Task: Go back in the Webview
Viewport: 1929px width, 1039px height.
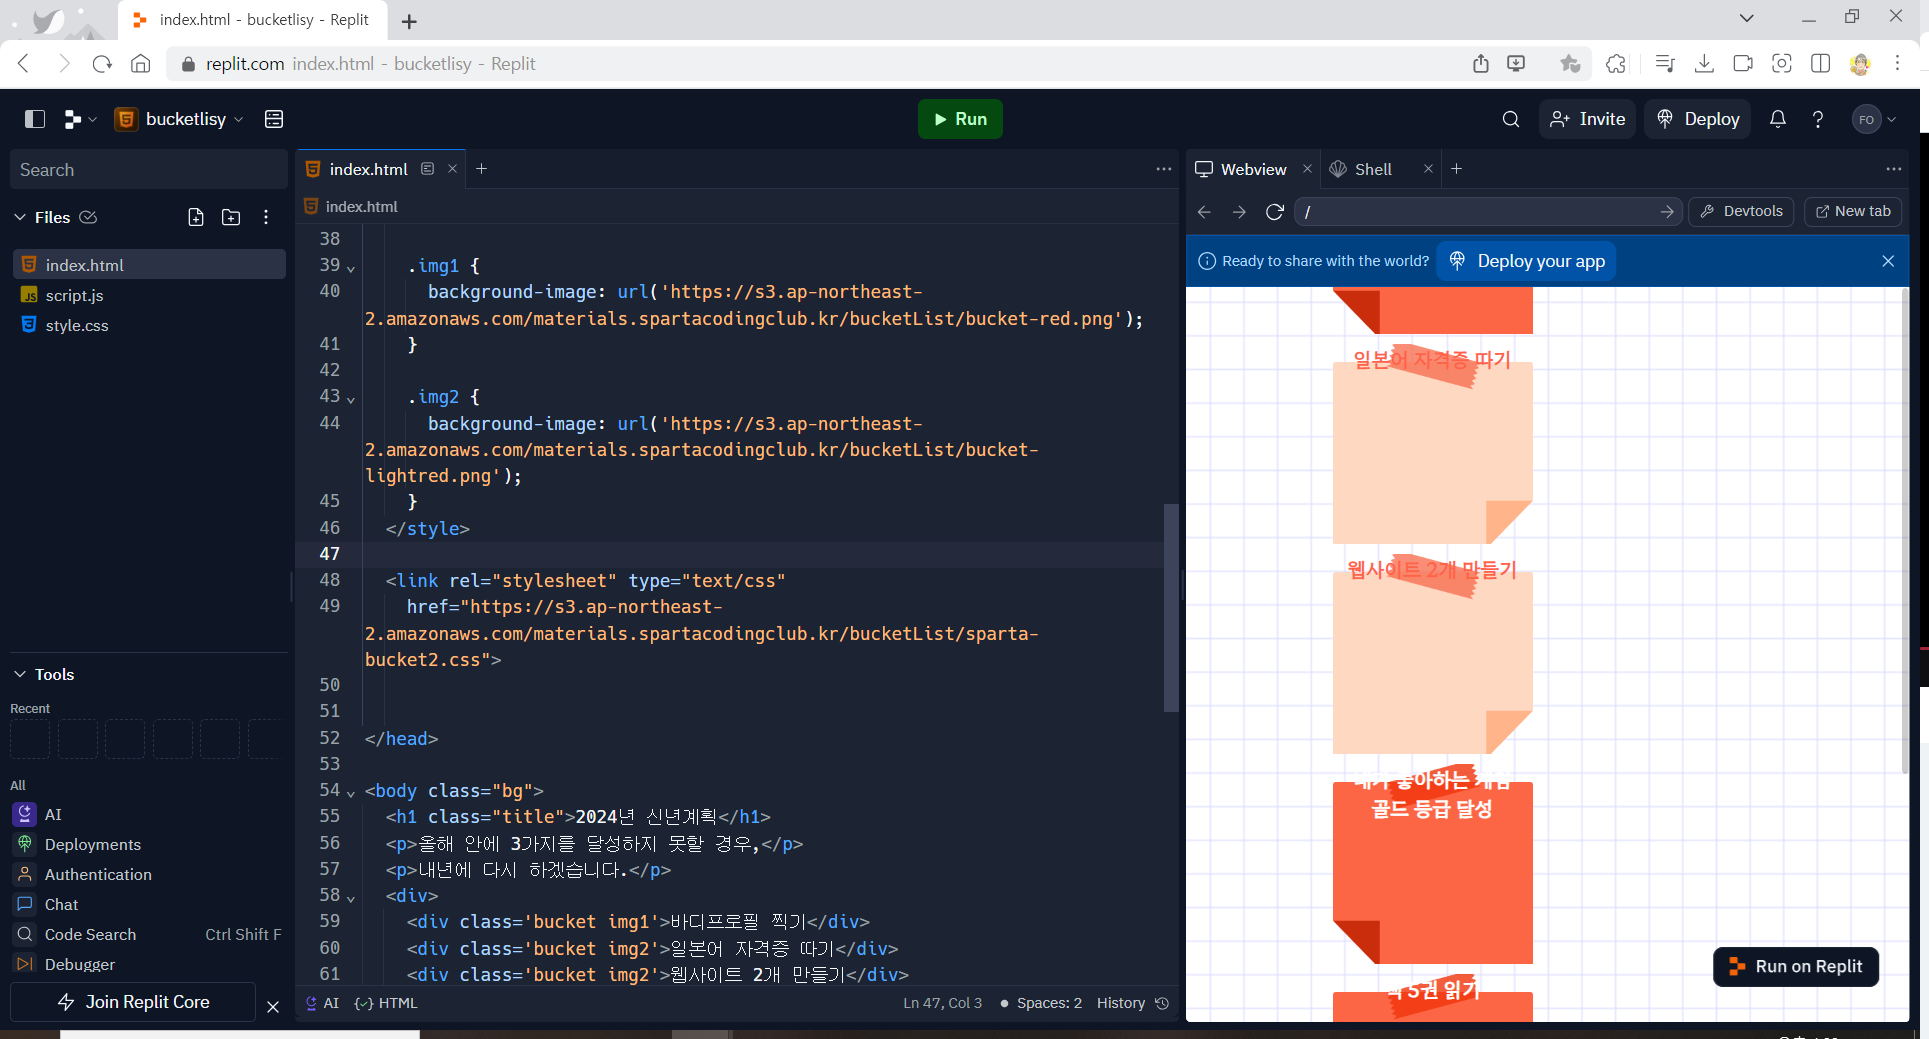Action: pyautogui.click(x=1205, y=212)
